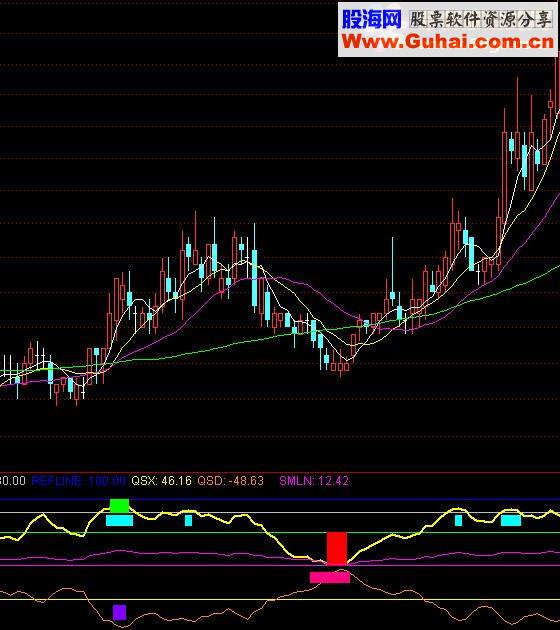Click the purple square signal marker
This screenshot has height=630, width=560.
(x=119, y=612)
